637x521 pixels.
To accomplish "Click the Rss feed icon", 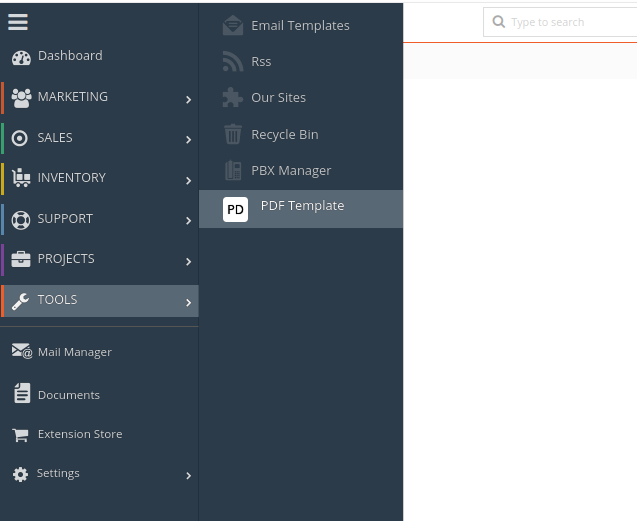I will 233,61.
